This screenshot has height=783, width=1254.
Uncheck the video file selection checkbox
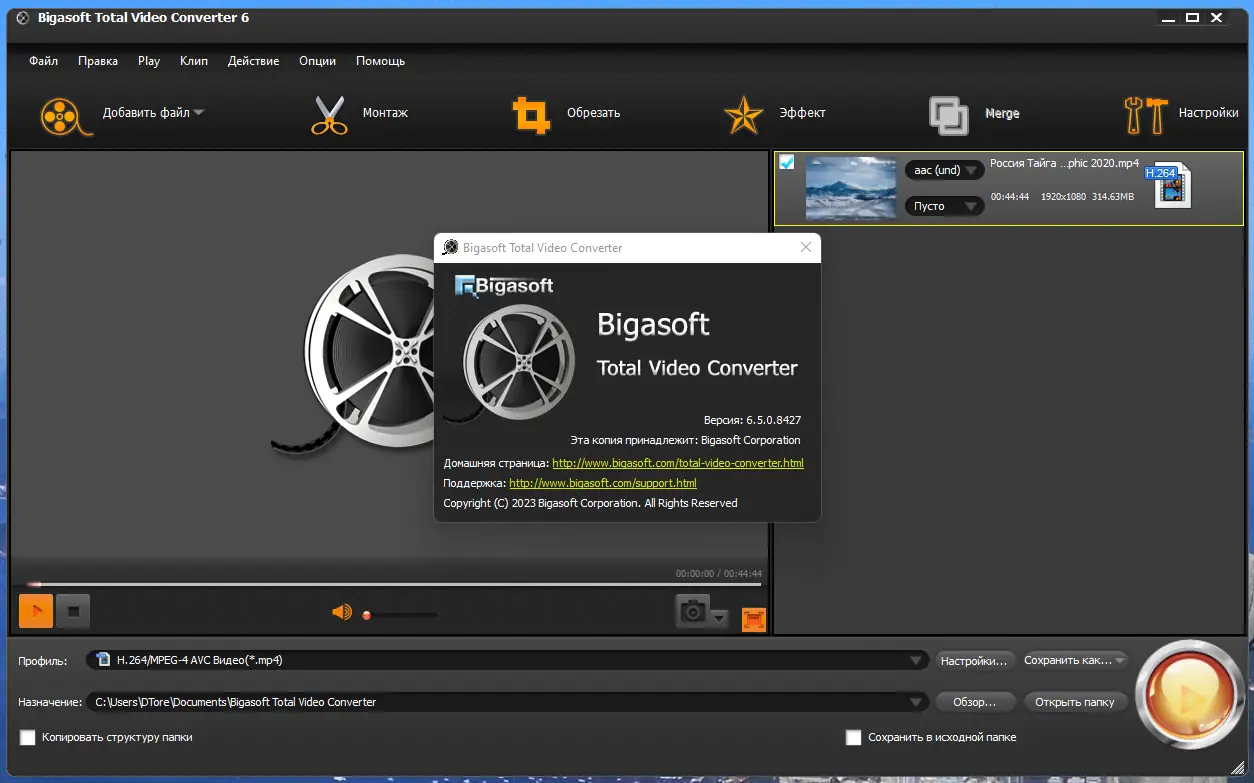(x=785, y=160)
